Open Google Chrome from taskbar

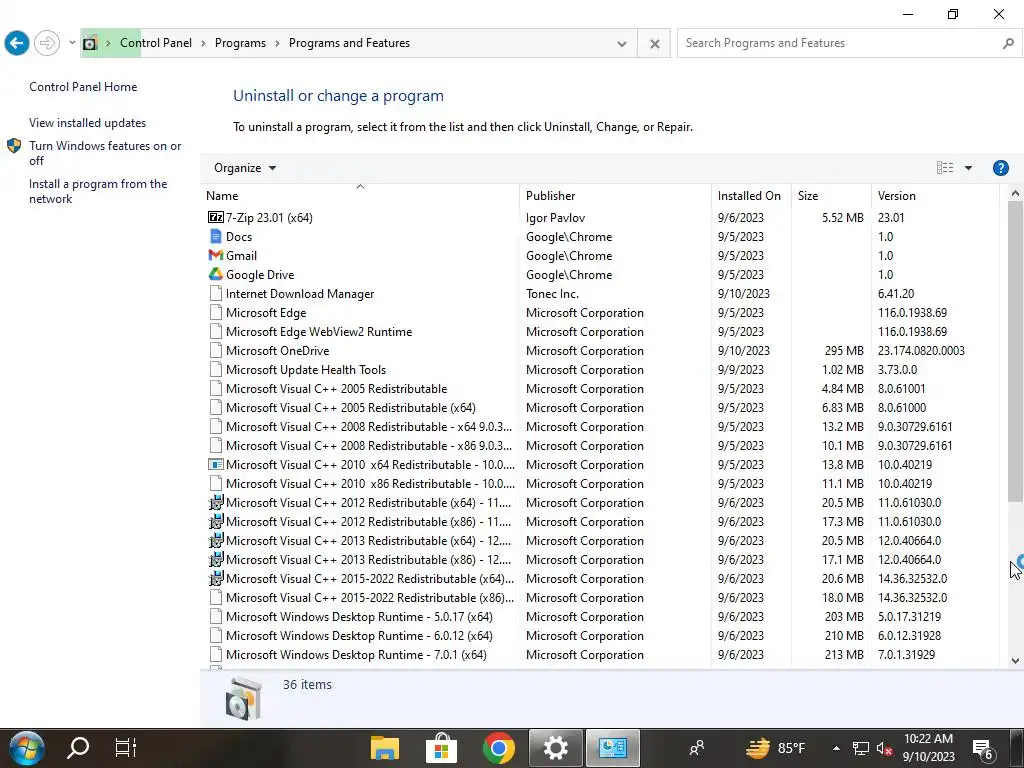(498, 748)
